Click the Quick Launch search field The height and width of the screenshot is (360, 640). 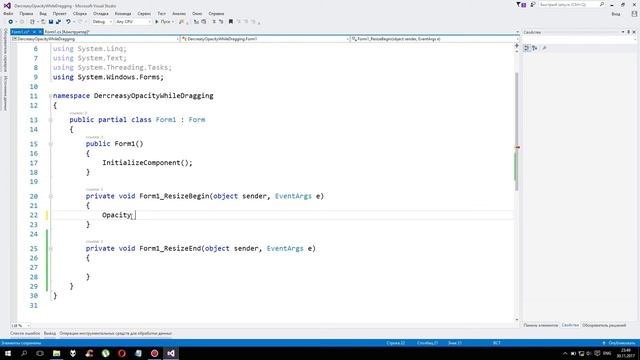pyautogui.click(x=571, y=4)
